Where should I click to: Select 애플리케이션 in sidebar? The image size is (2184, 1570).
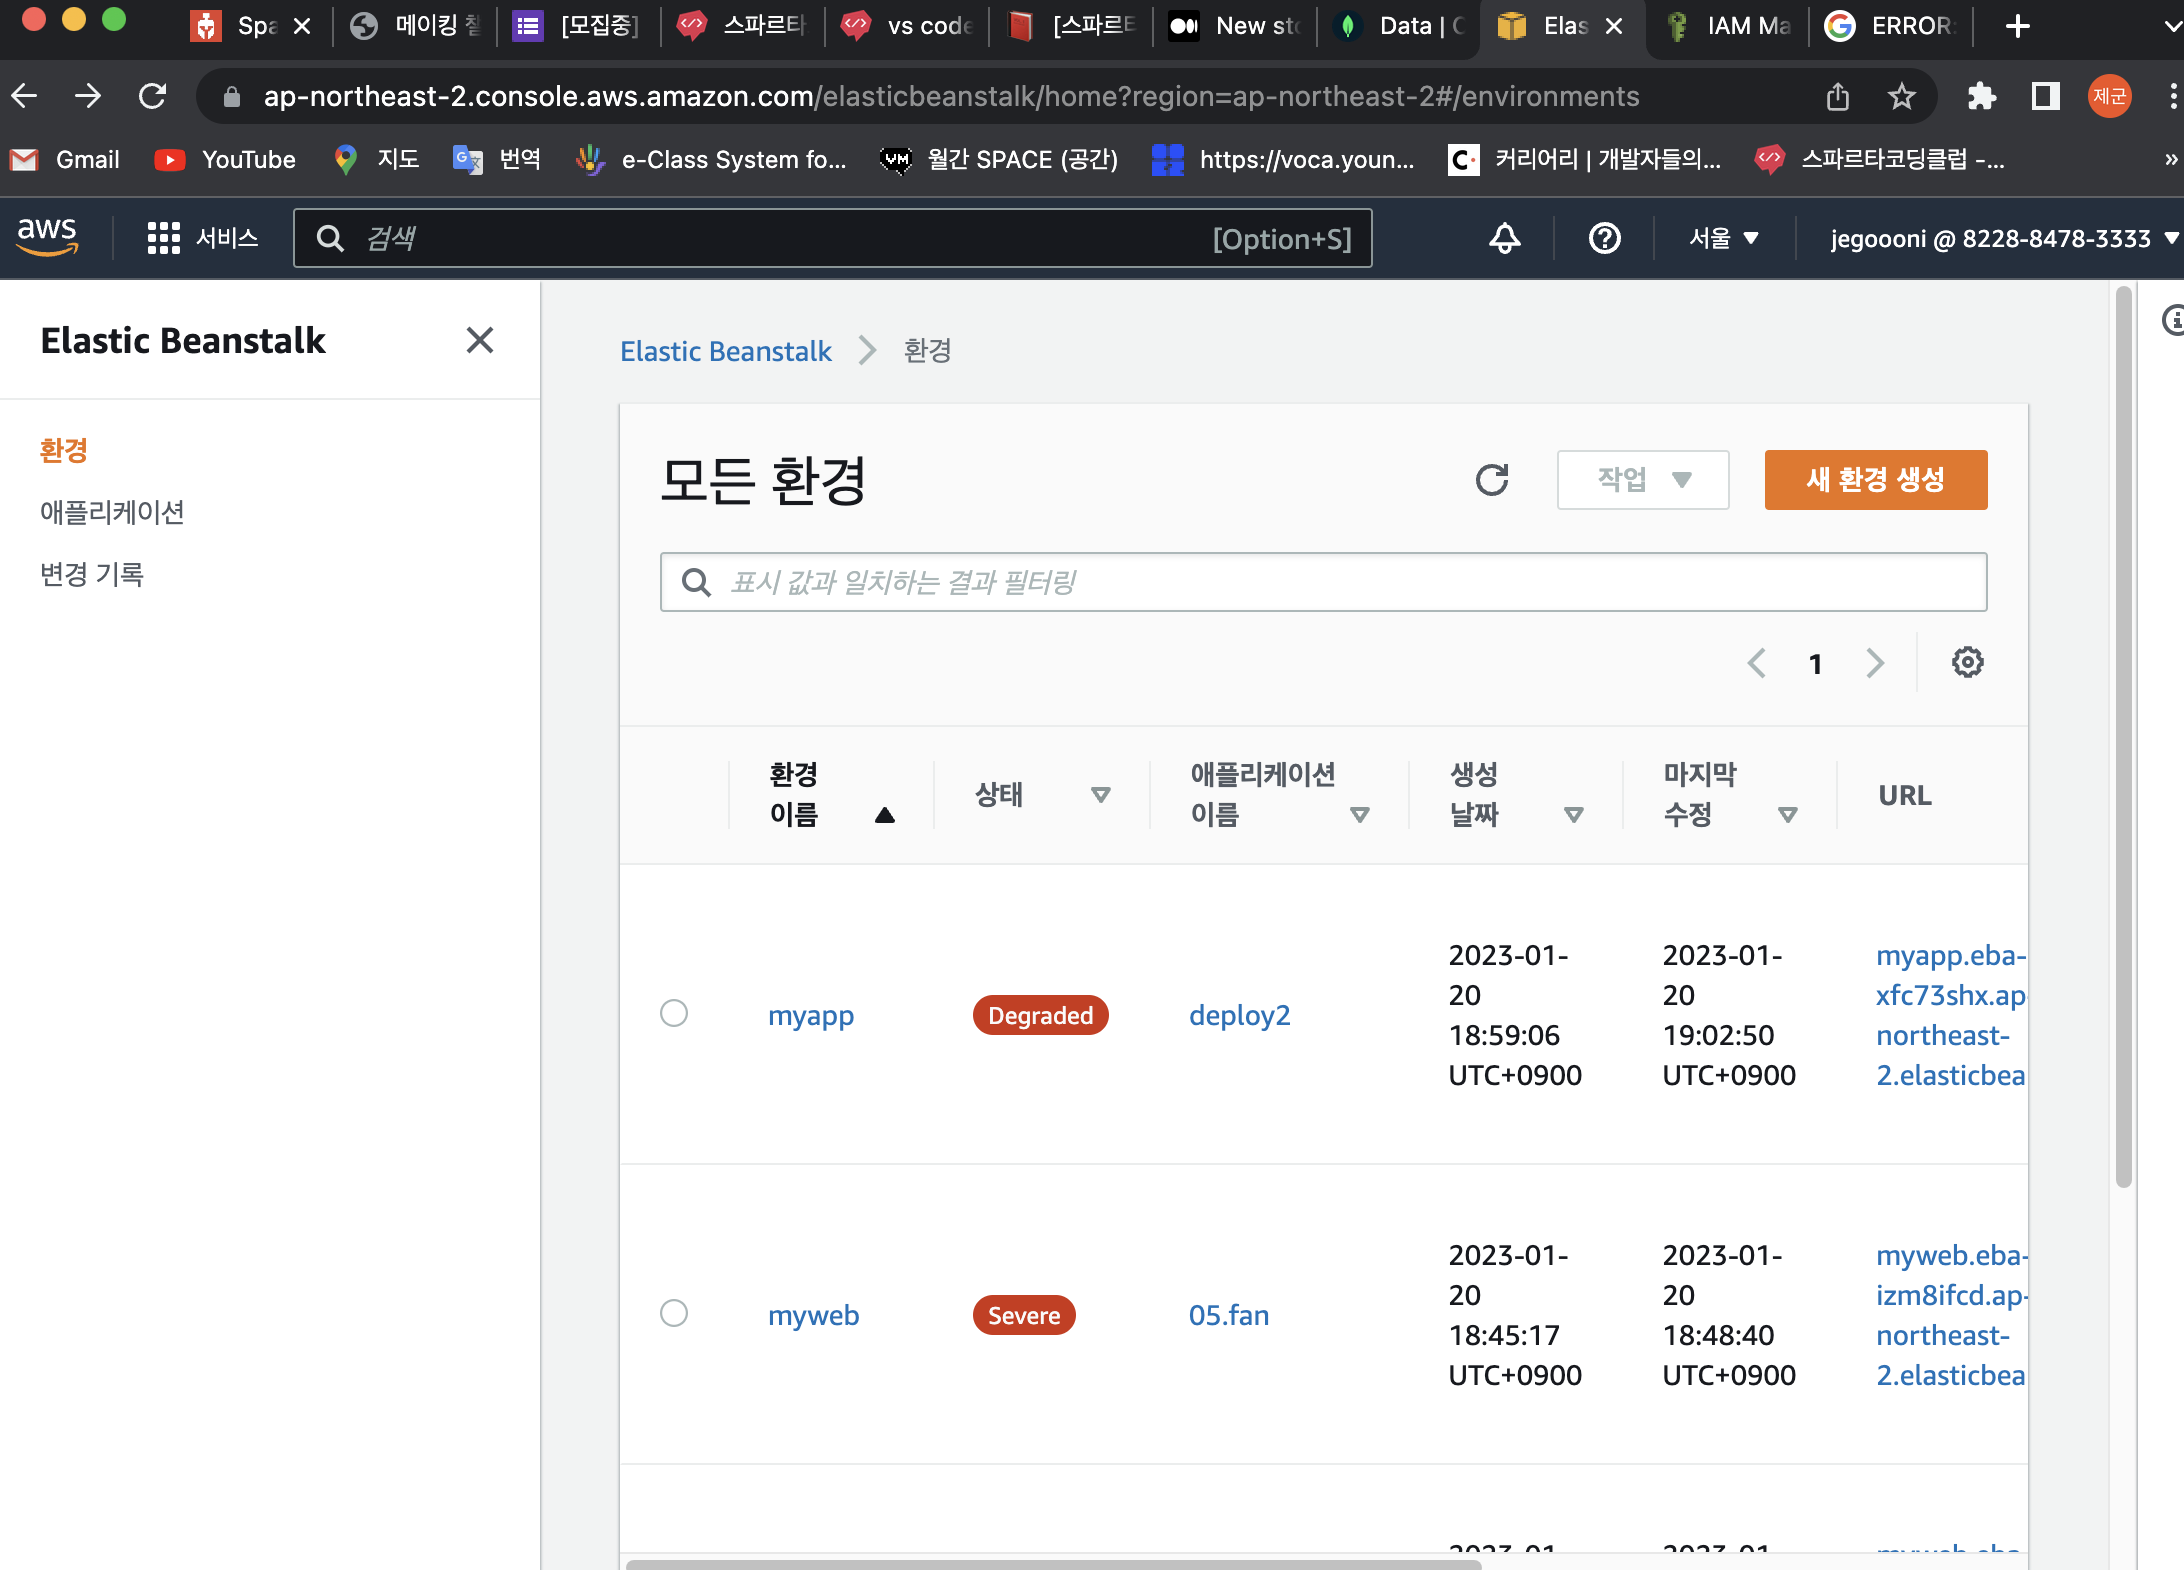click(112, 512)
